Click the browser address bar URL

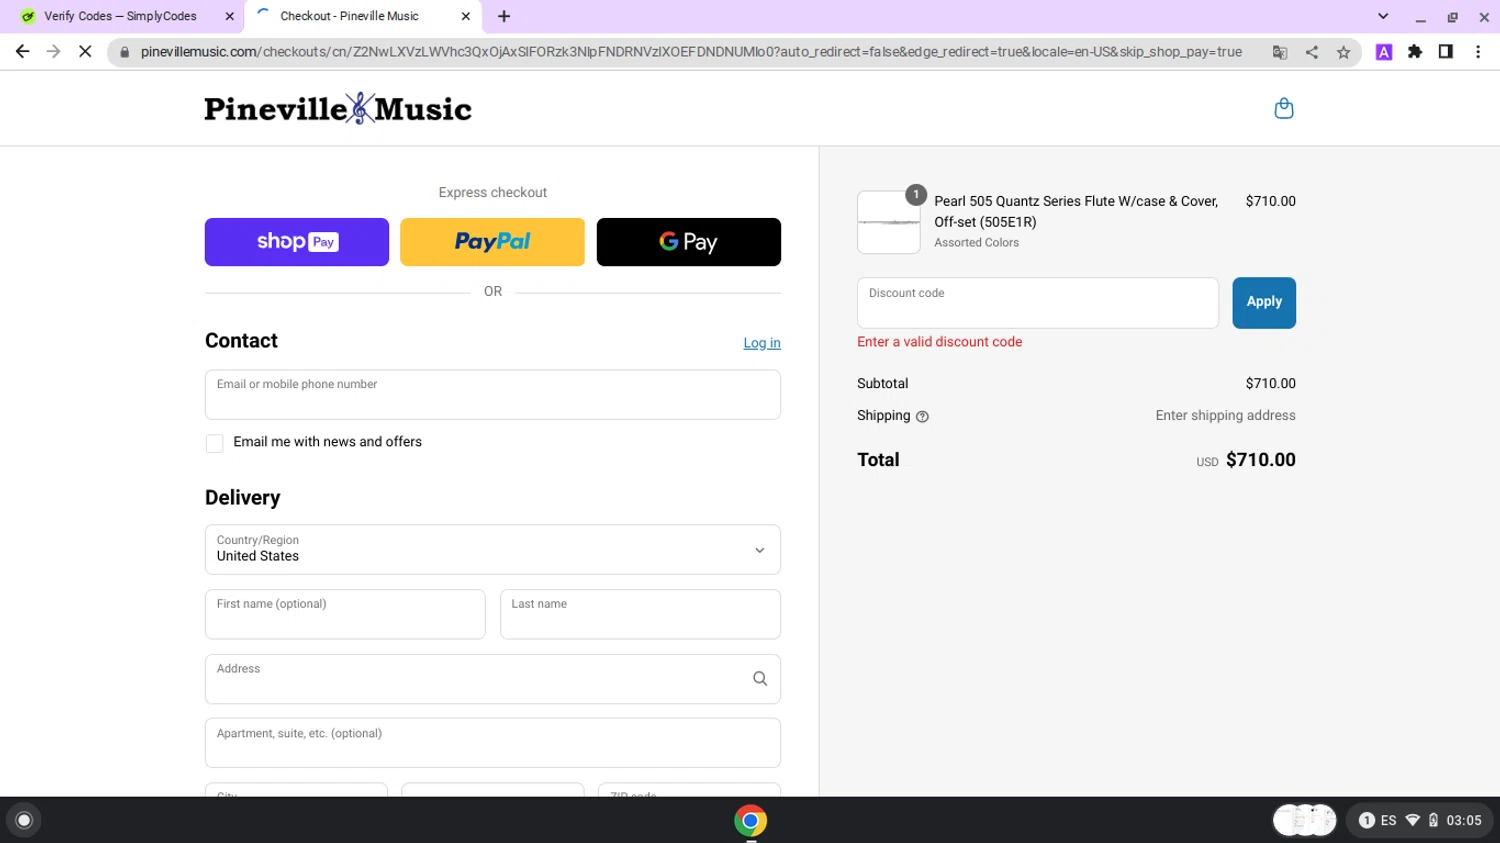(691, 52)
